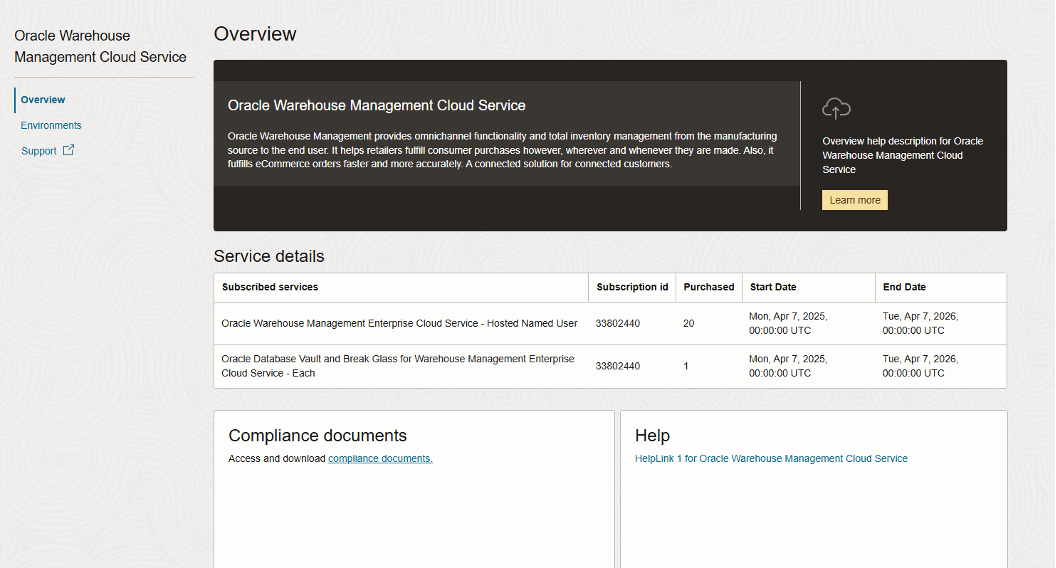Viewport: 1056px width, 568px height.
Task: Click the banner title Oracle Warehouse Management Cloud Service
Action: 376,106
